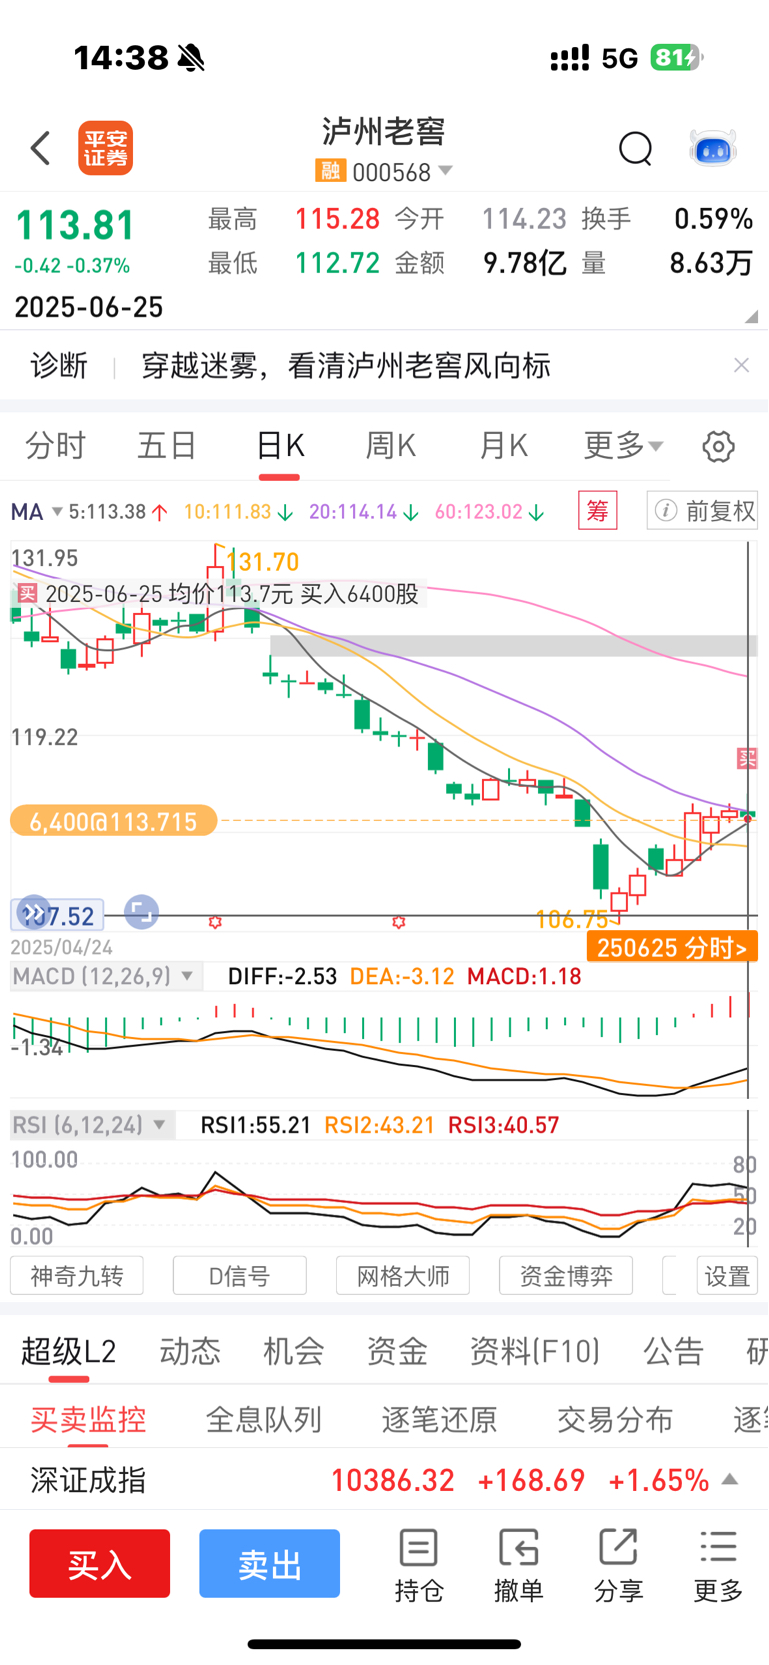Image resolution: width=769 pixels, height=1665 pixels.
Task: Open the MA indicator dropdown
Action: [37, 512]
